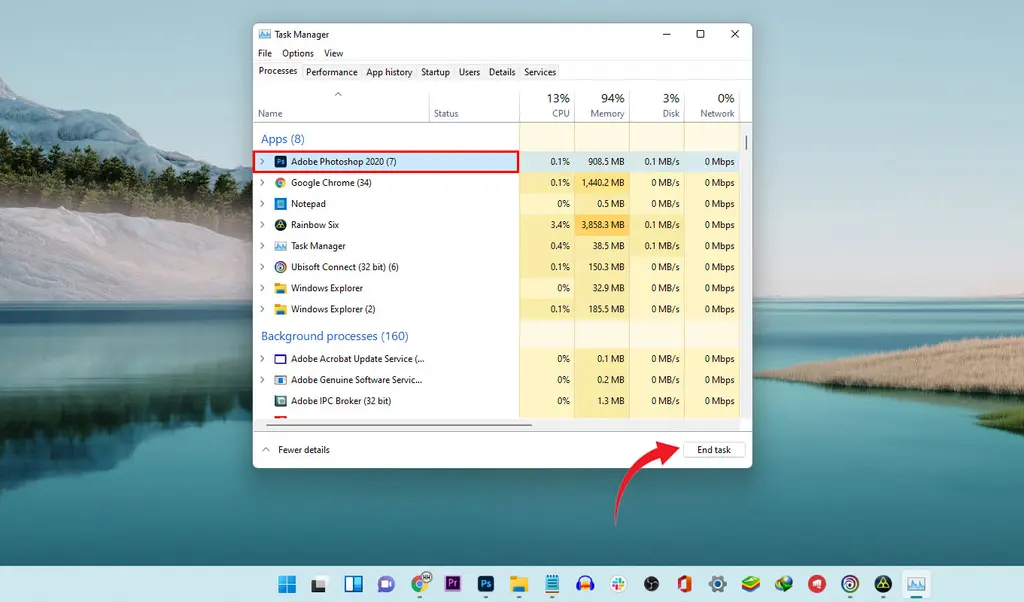The width and height of the screenshot is (1024, 602).
Task: Open the View menu
Action: click(334, 54)
